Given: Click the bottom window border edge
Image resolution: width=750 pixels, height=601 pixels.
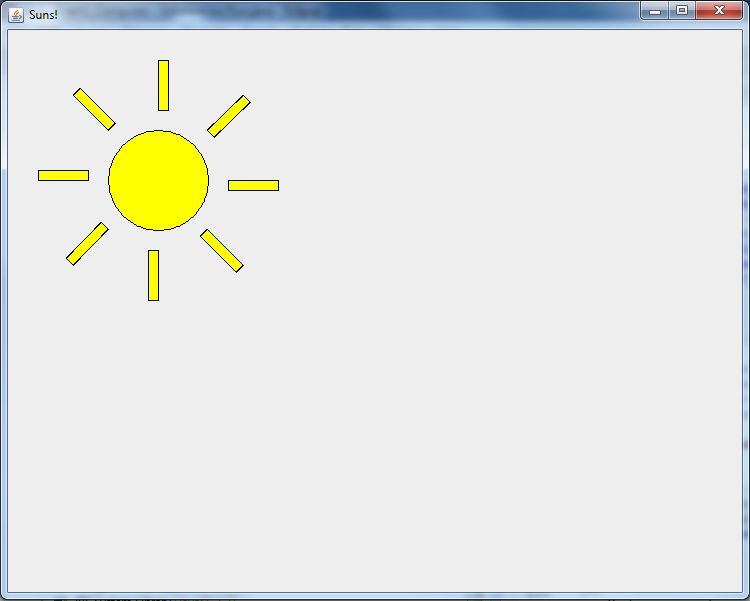Looking at the screenshot, I should pyautogui.click(x=375, y=596).
